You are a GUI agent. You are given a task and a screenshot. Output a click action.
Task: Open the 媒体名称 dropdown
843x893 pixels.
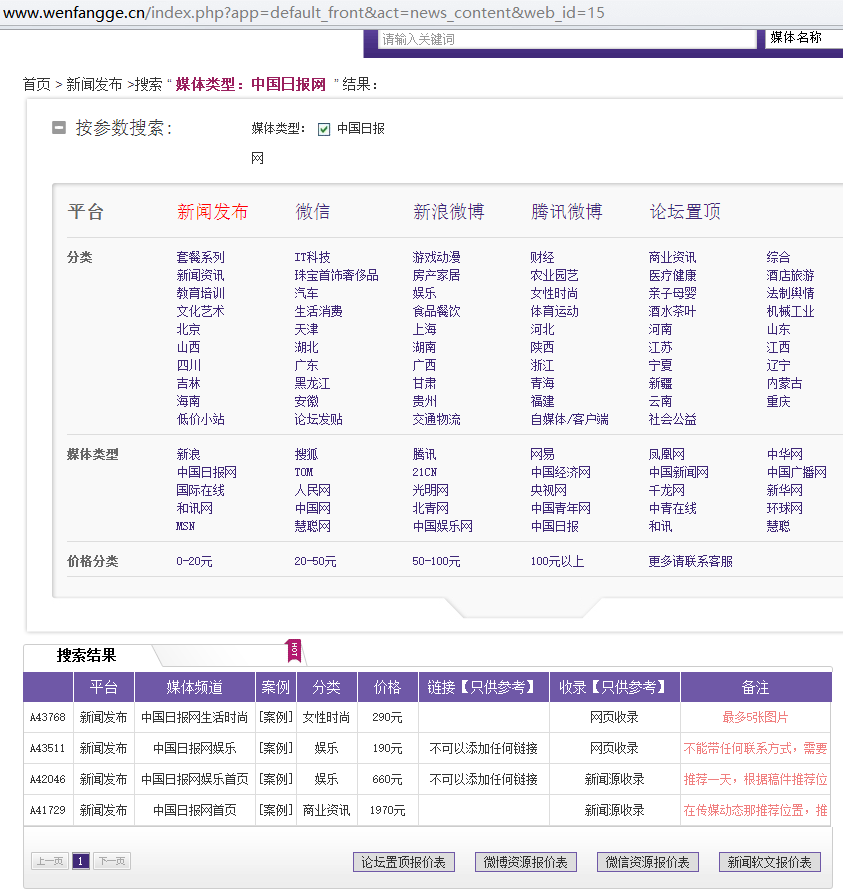click(803, 38)
